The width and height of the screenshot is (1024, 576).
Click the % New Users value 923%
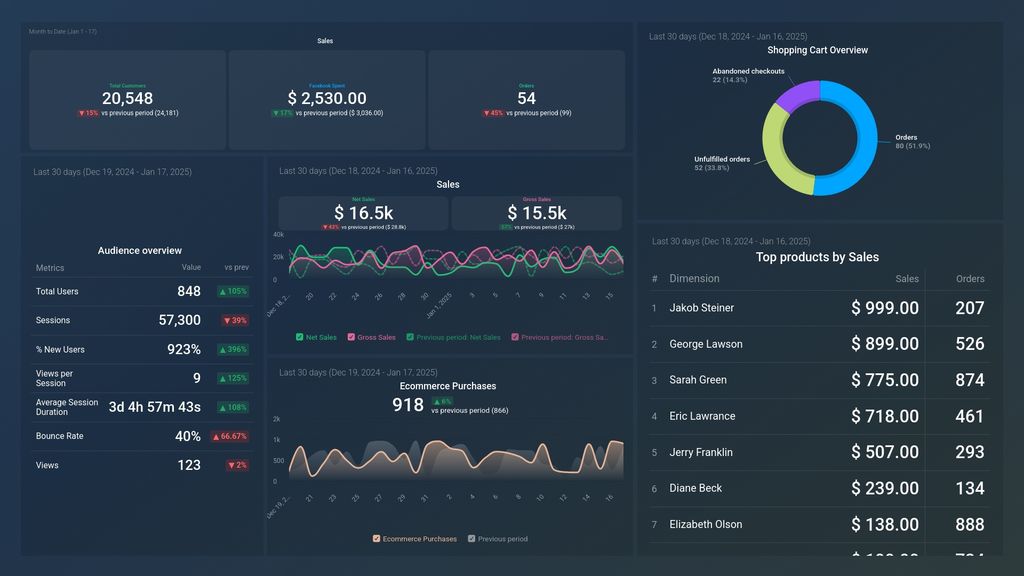coord(184,349)
